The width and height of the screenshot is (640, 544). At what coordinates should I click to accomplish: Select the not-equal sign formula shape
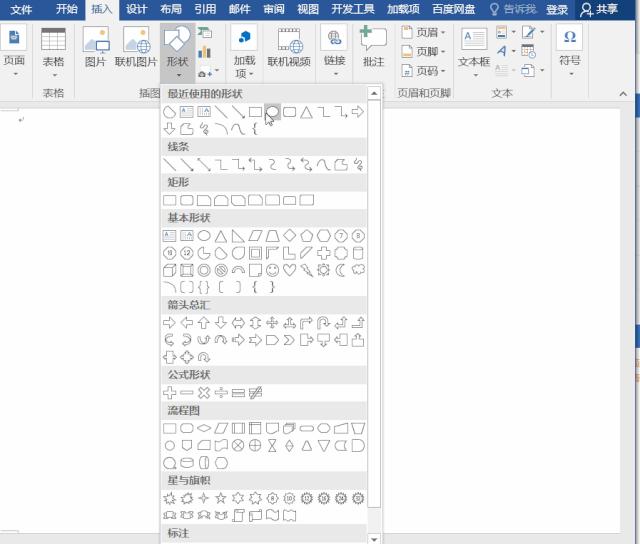click(x=255, y=393)
